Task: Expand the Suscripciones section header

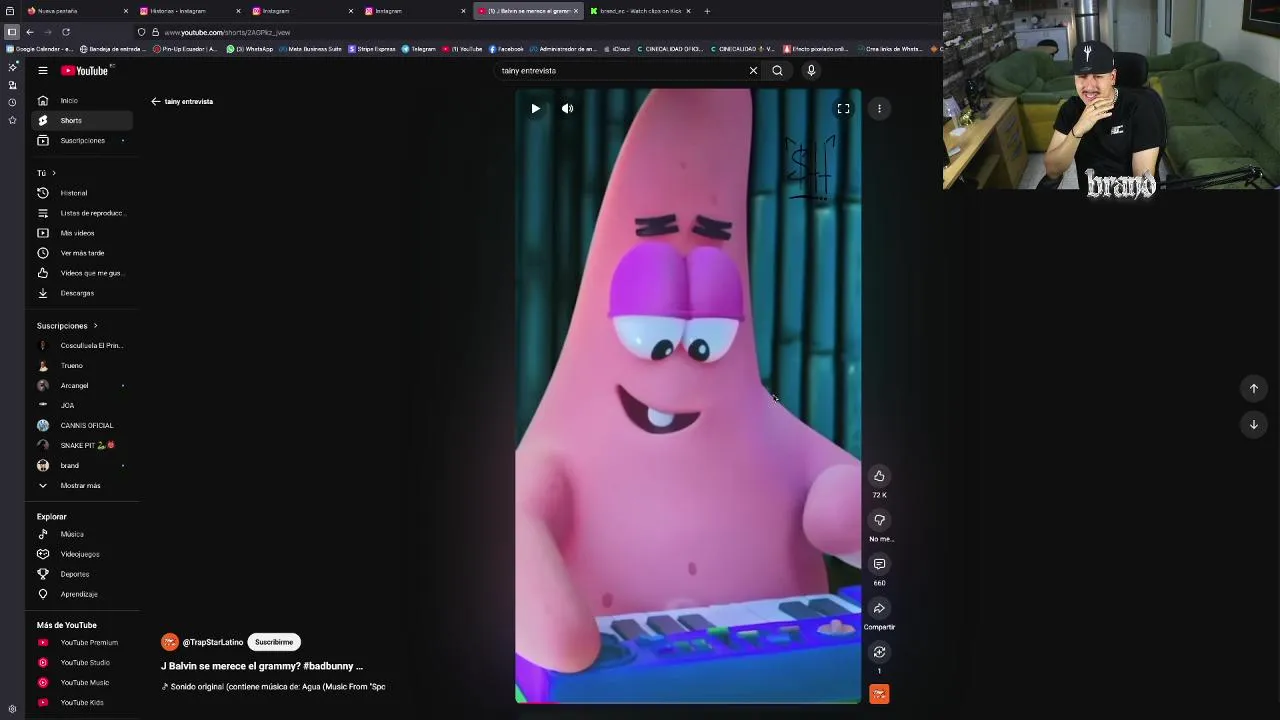Action: pos(67,326)
